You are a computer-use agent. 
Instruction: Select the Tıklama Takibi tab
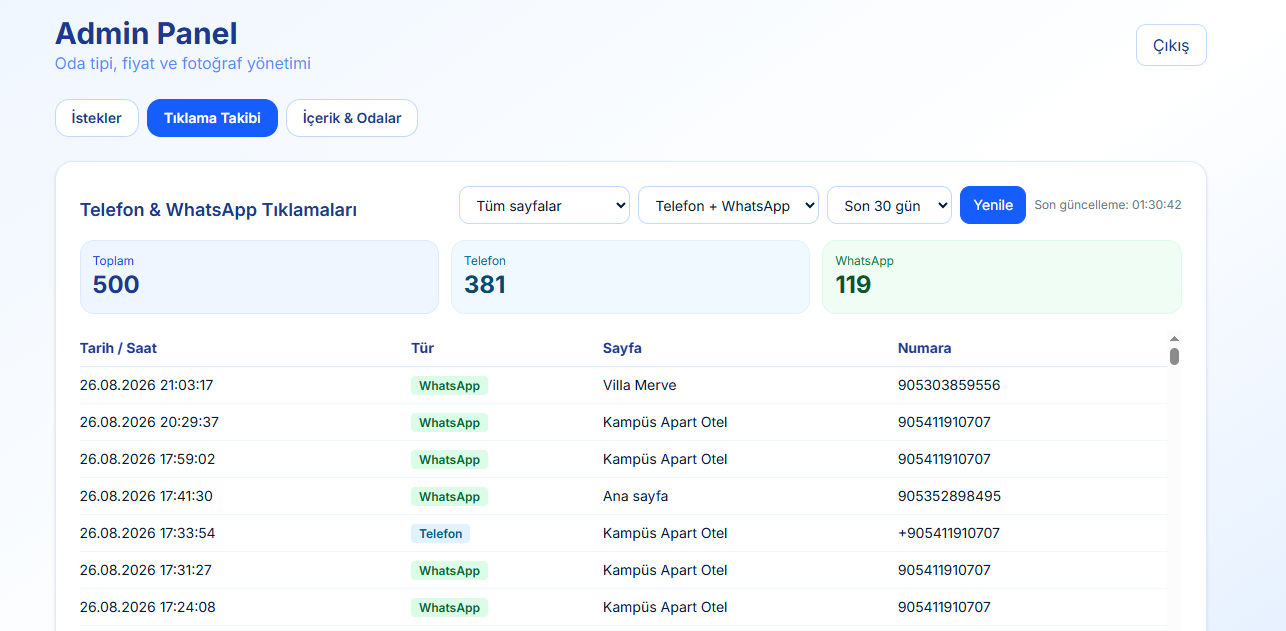pos(212,118)
